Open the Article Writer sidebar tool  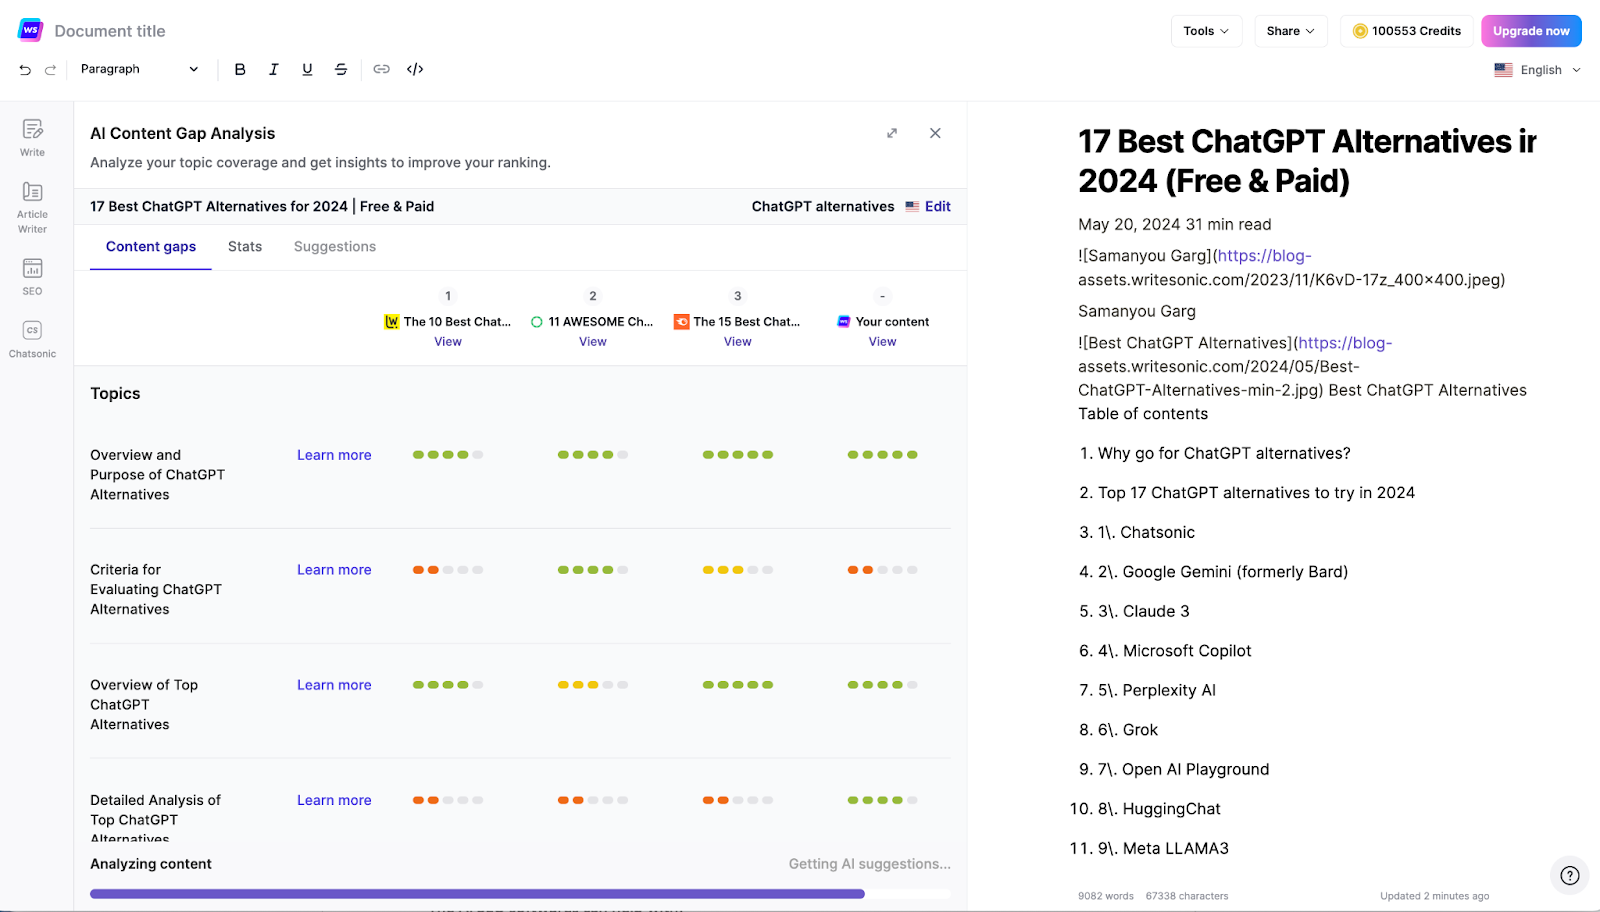(32, 207)
